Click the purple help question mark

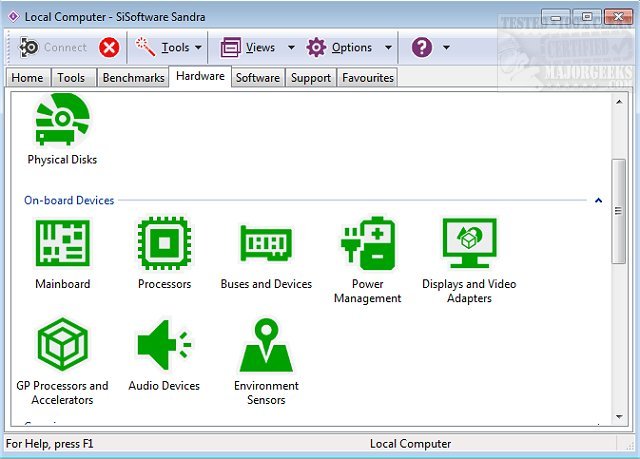pos(422,47)
